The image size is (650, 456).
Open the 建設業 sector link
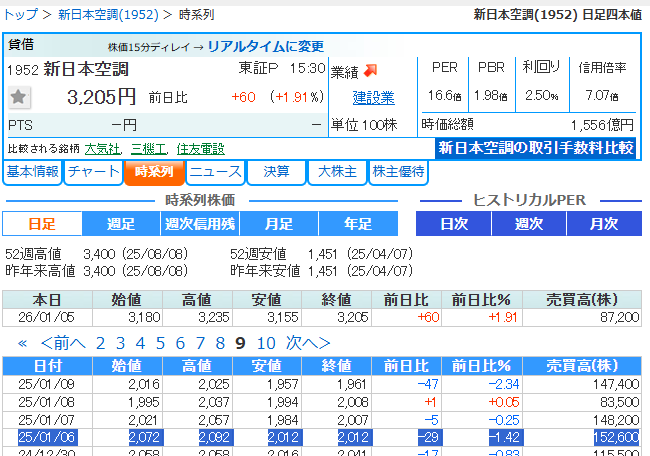[x=373, y=98]
